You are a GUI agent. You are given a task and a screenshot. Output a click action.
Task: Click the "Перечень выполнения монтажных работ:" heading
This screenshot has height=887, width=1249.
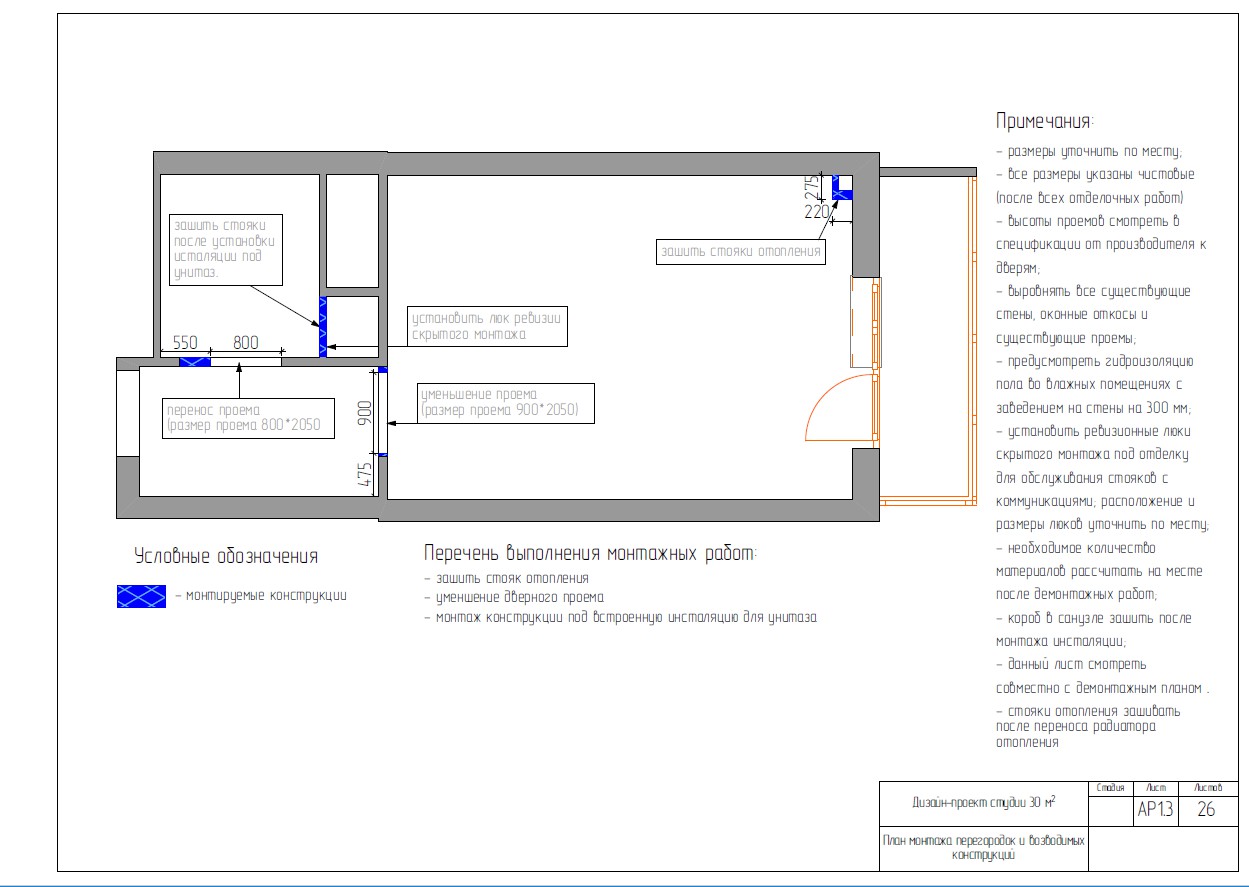pos(591,553)
